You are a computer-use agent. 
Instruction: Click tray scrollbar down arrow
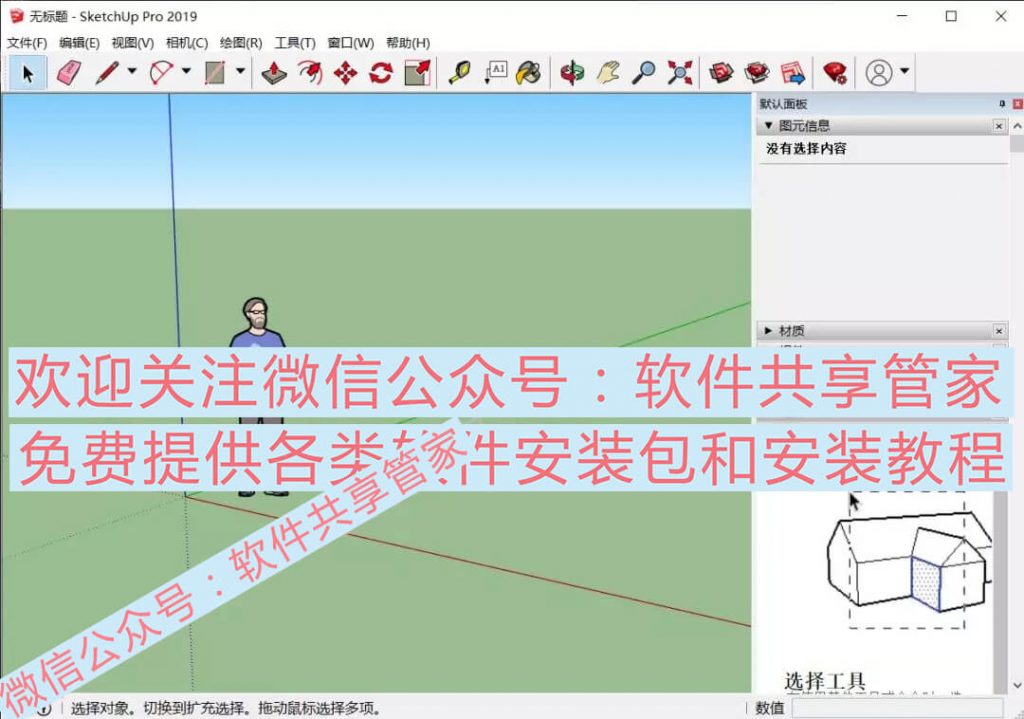1017,685
